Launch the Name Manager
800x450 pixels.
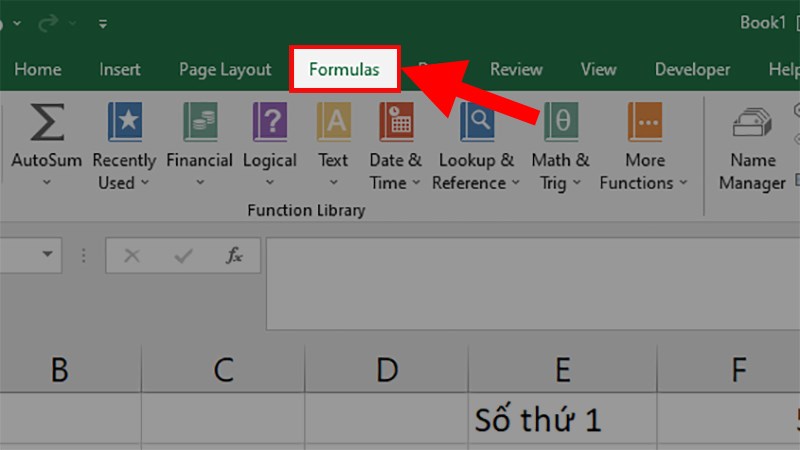(x=752, y=124)
